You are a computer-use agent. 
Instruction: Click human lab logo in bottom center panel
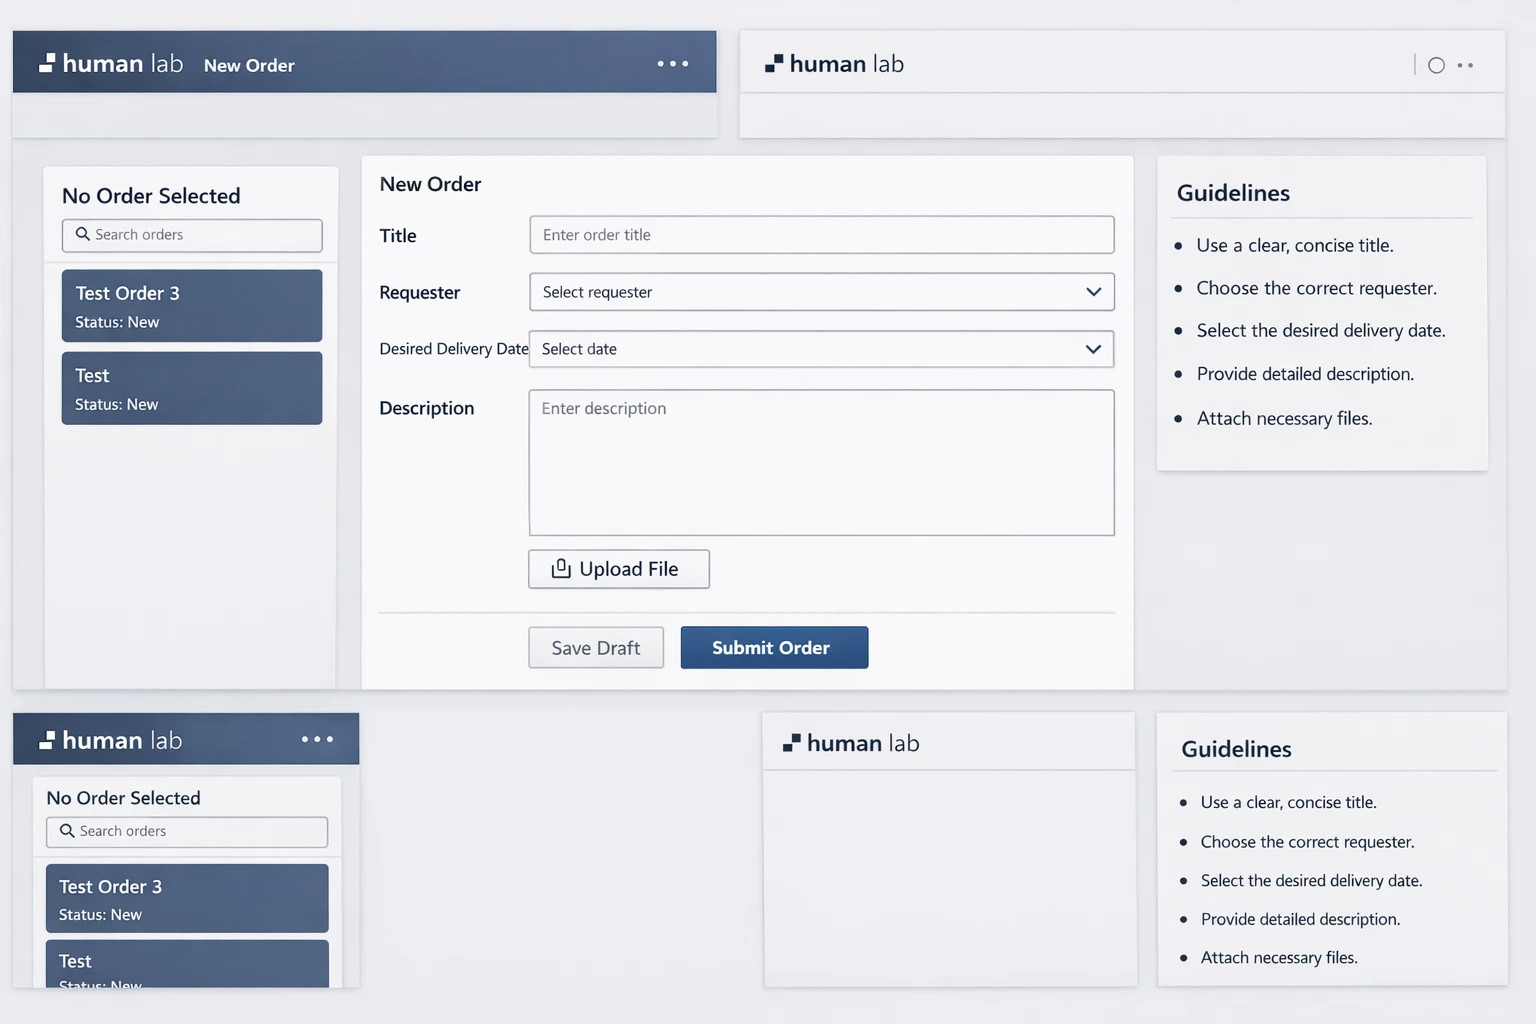click(851, 743)
